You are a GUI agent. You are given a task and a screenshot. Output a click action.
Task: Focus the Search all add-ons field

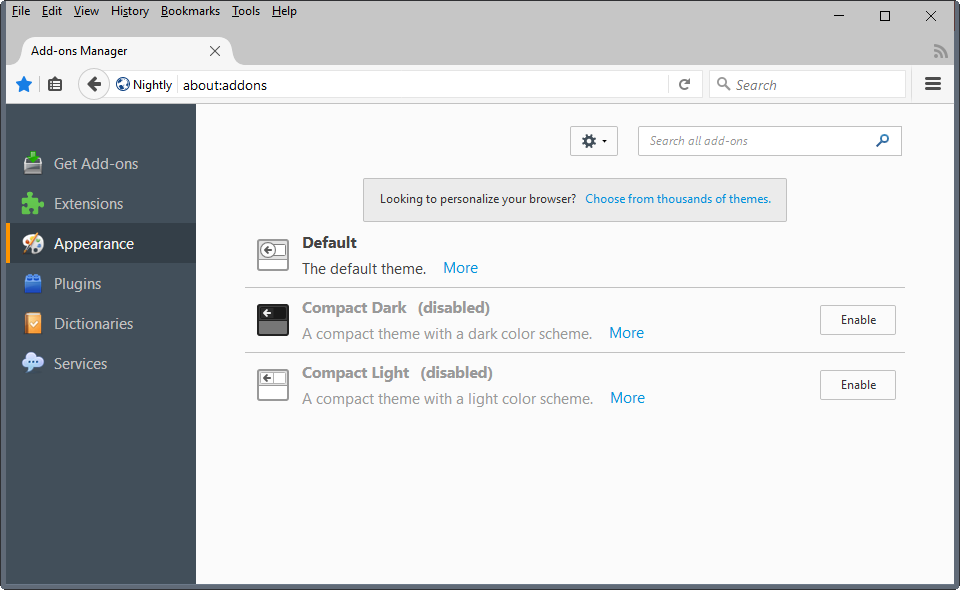click(770, 141)
